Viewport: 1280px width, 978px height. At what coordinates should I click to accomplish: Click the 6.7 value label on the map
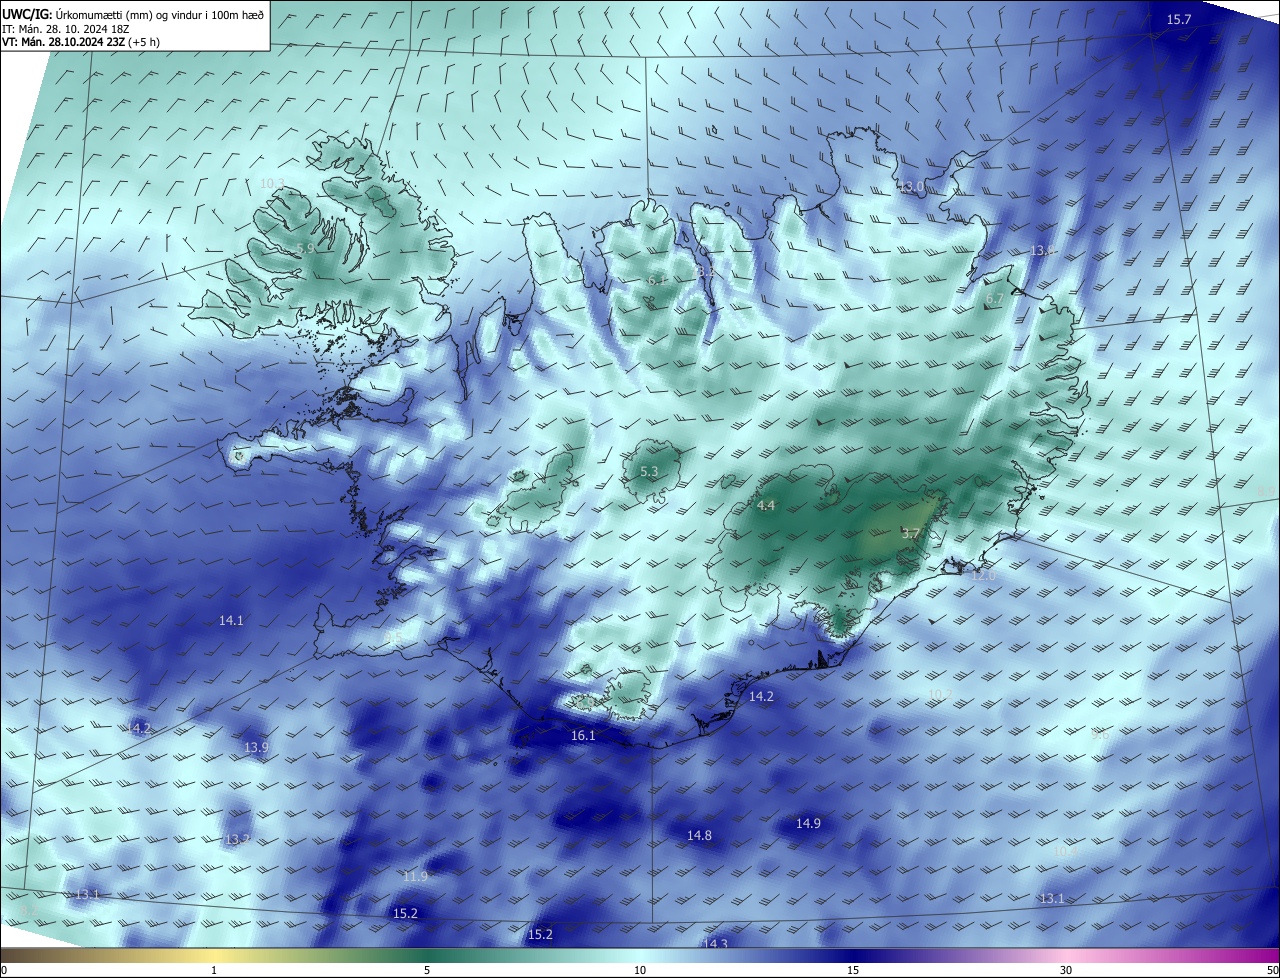pyautogui.click(x=994, y=299)
